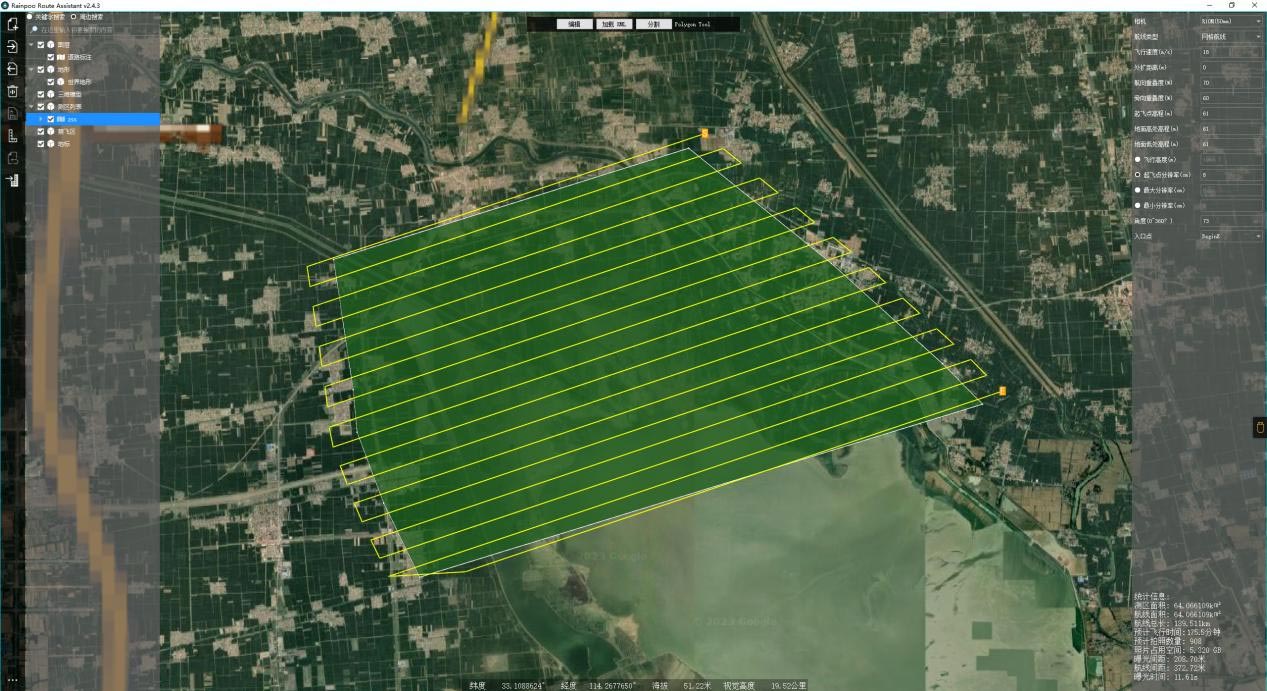This screenshot has height=691, width=1267.
Task: Click the export file arrow icon
Action: (x=12, y=69)
